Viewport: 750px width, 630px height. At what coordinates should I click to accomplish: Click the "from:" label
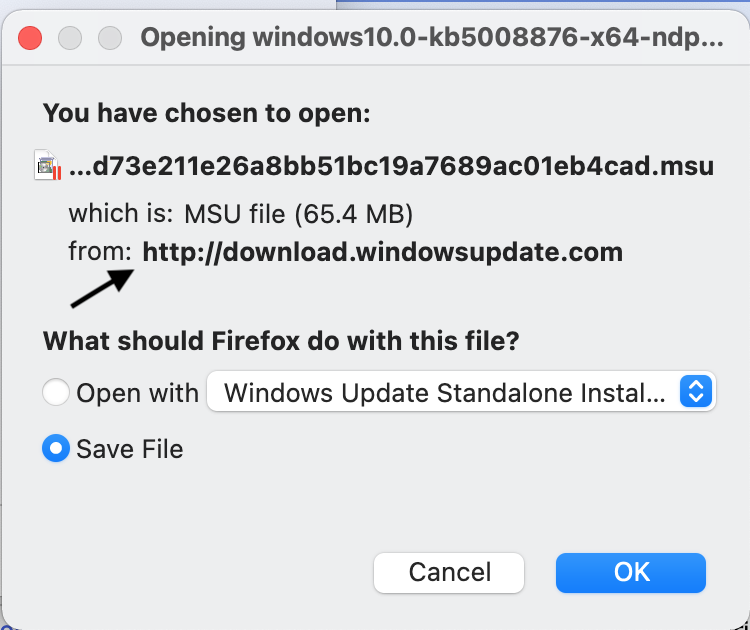point(100,252)
